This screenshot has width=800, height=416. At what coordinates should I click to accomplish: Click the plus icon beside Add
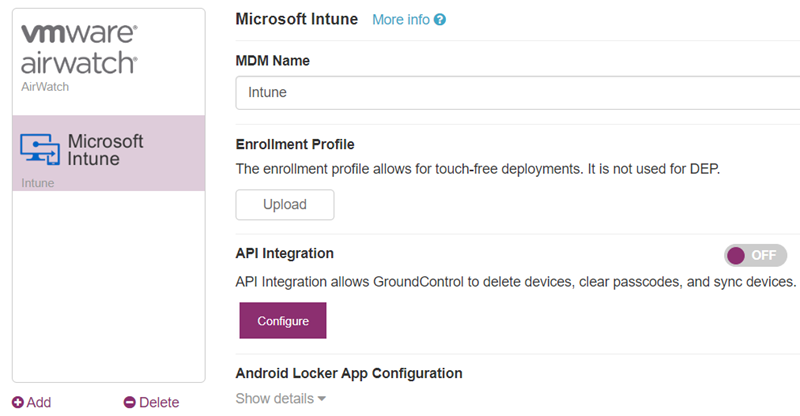click(18, 402)
